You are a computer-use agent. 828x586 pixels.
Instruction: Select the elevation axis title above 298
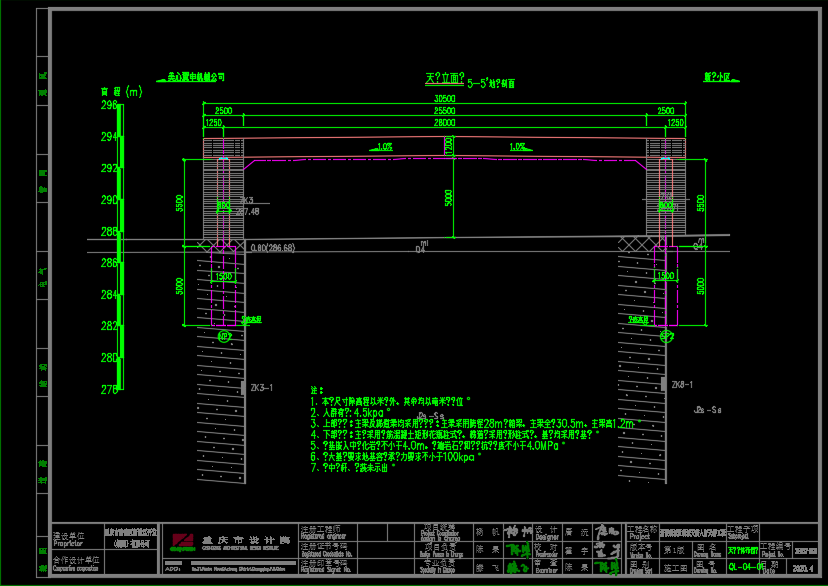(121, 92)
